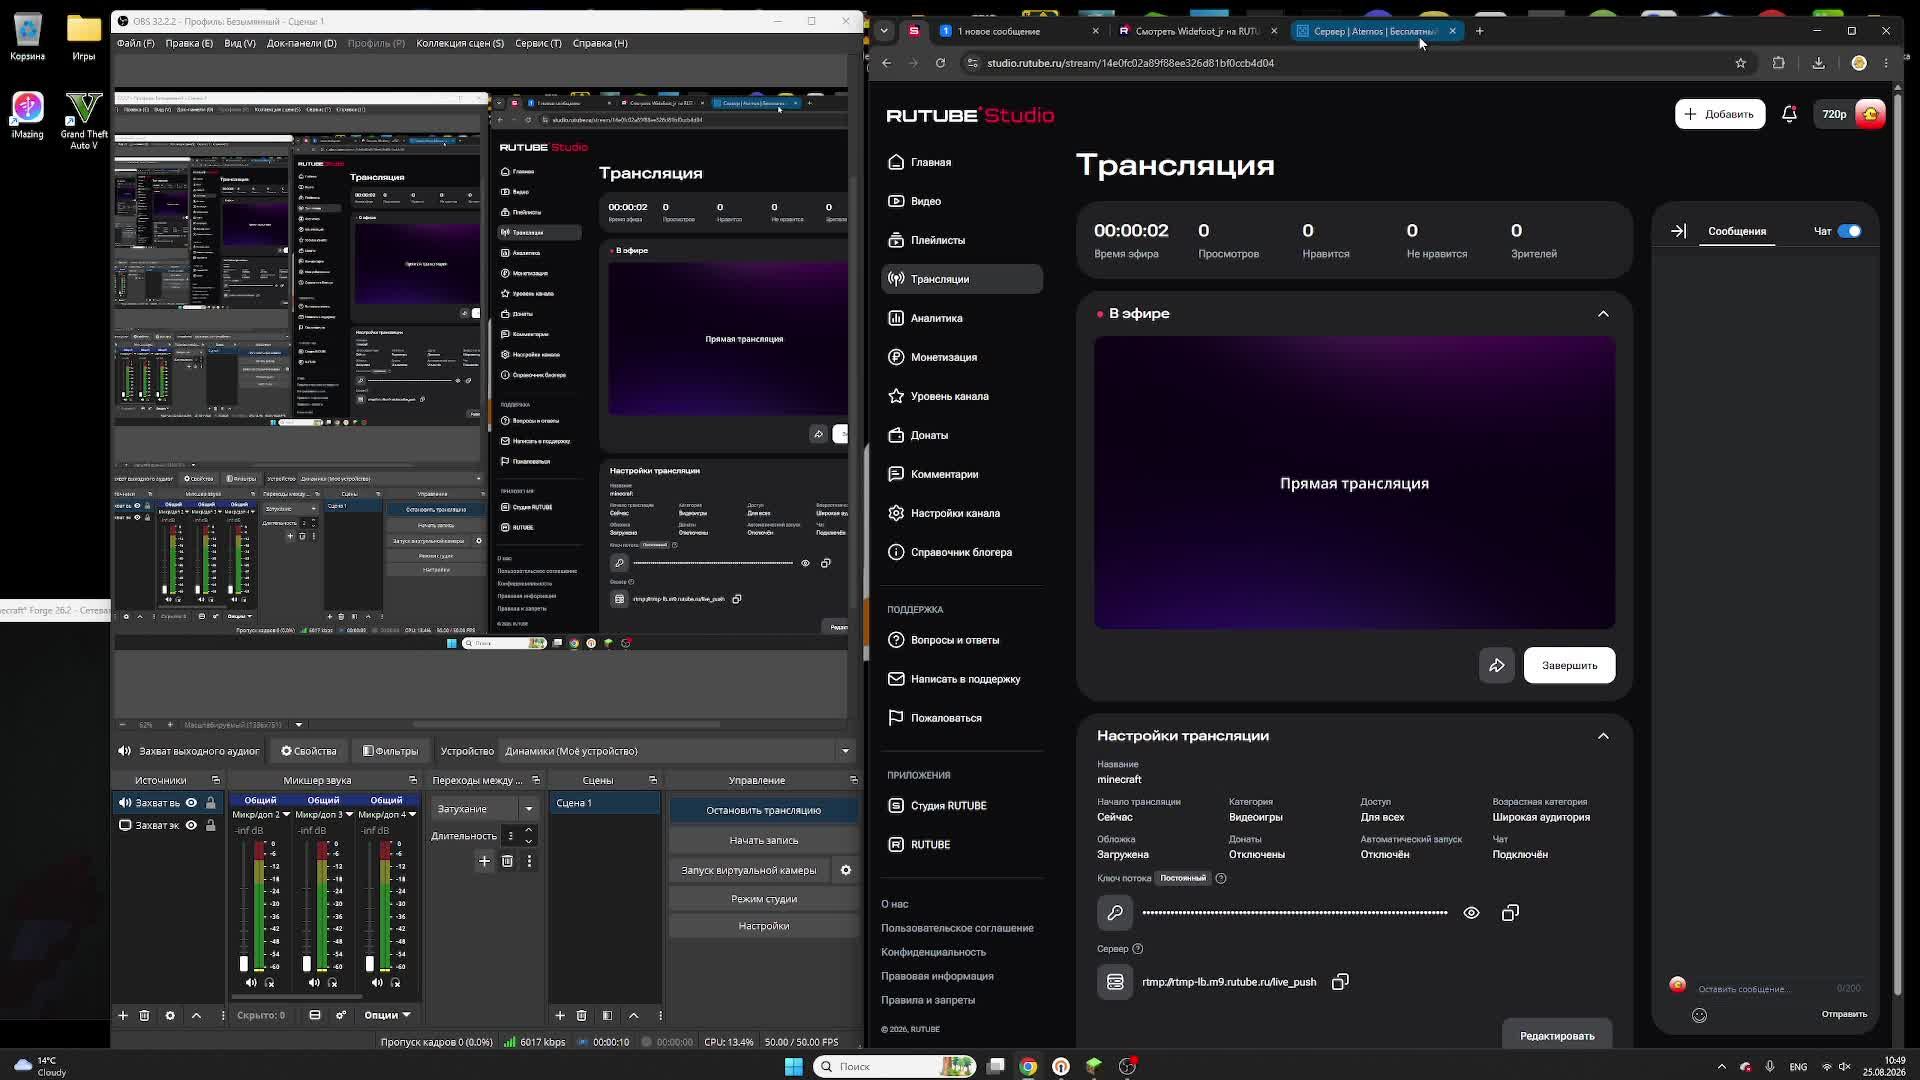Hide the Захват вь source in OBS
1920x1080 pixels.
(x=191, y=802)
